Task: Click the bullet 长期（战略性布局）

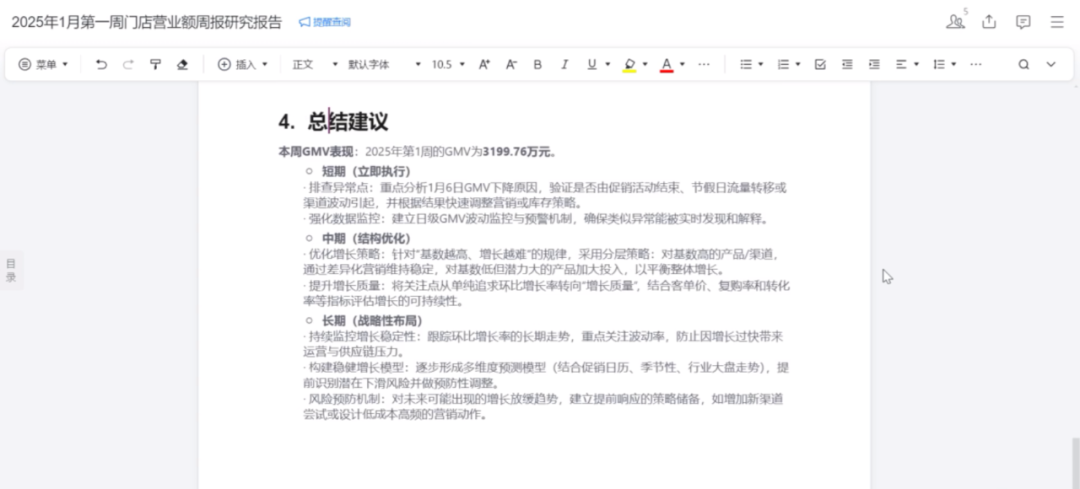Action: [372, 321]
